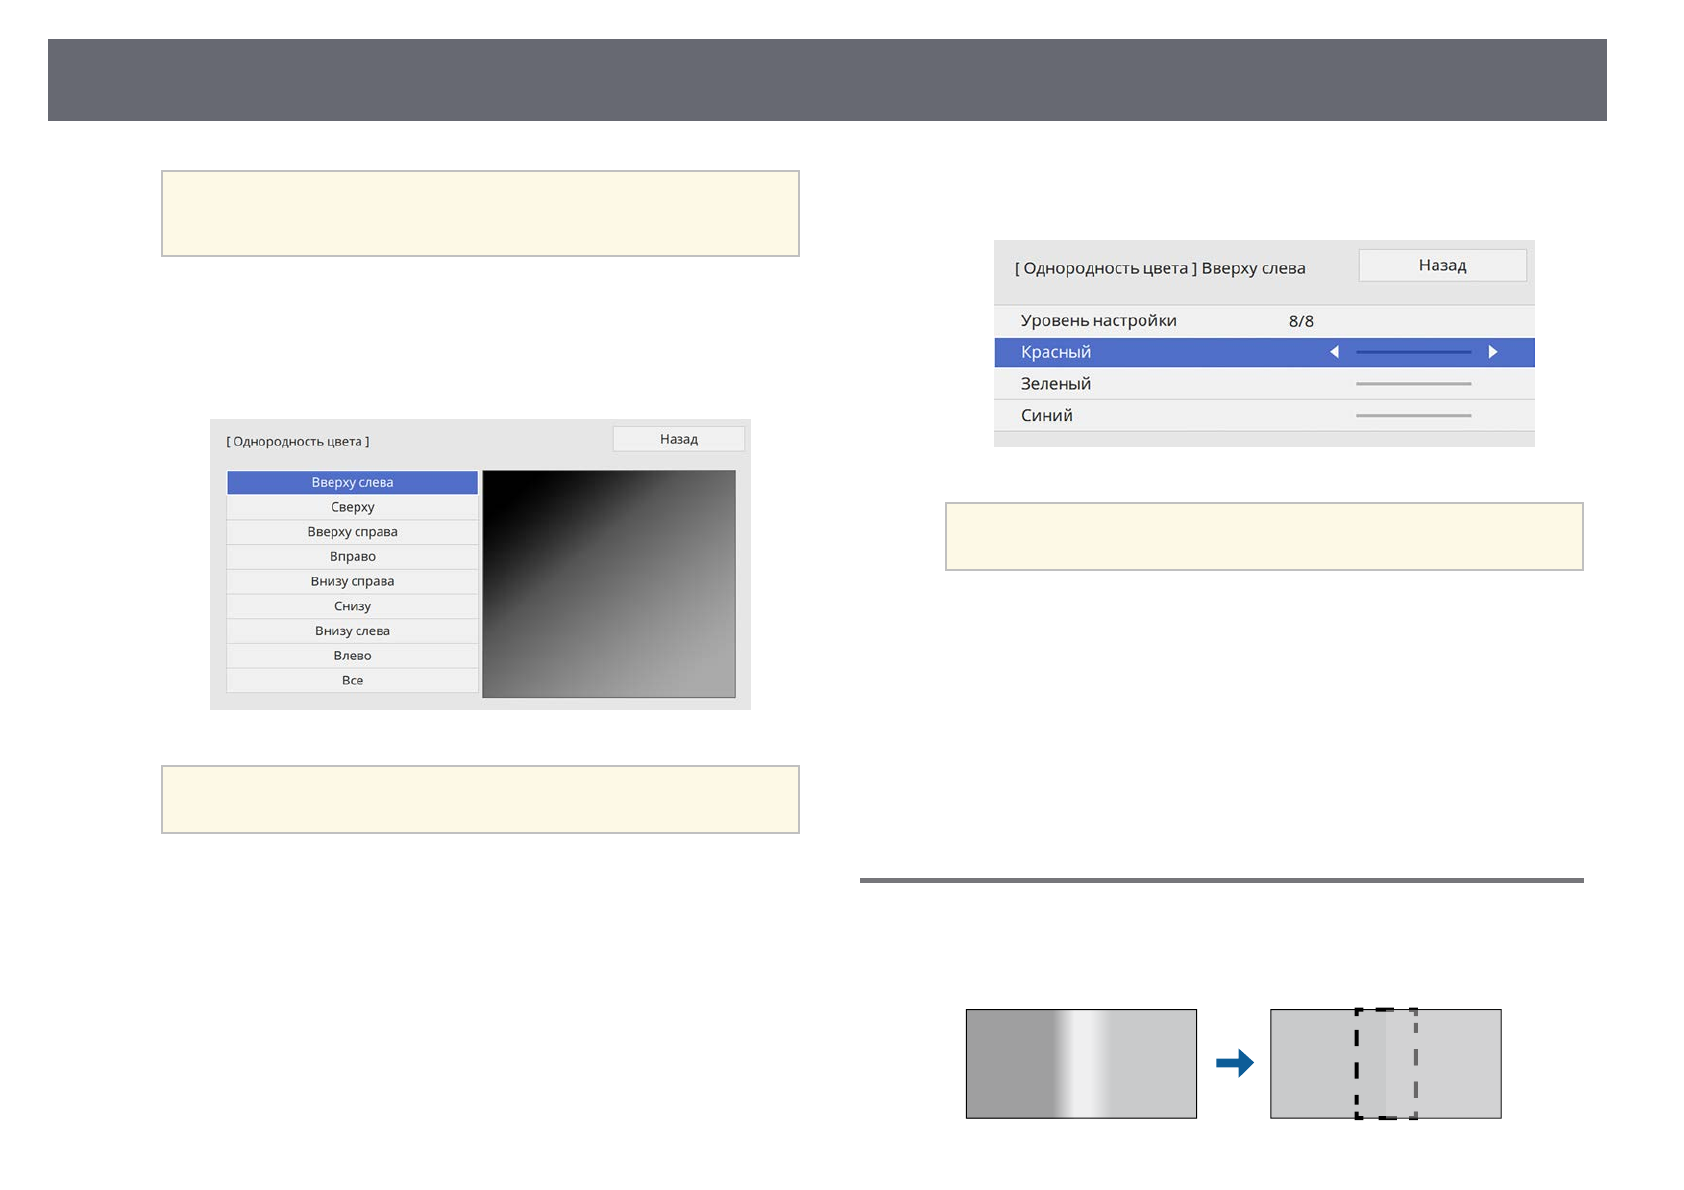
Task: Click the dashed overlap region in diagram
Action: tap(1386, 1064)
